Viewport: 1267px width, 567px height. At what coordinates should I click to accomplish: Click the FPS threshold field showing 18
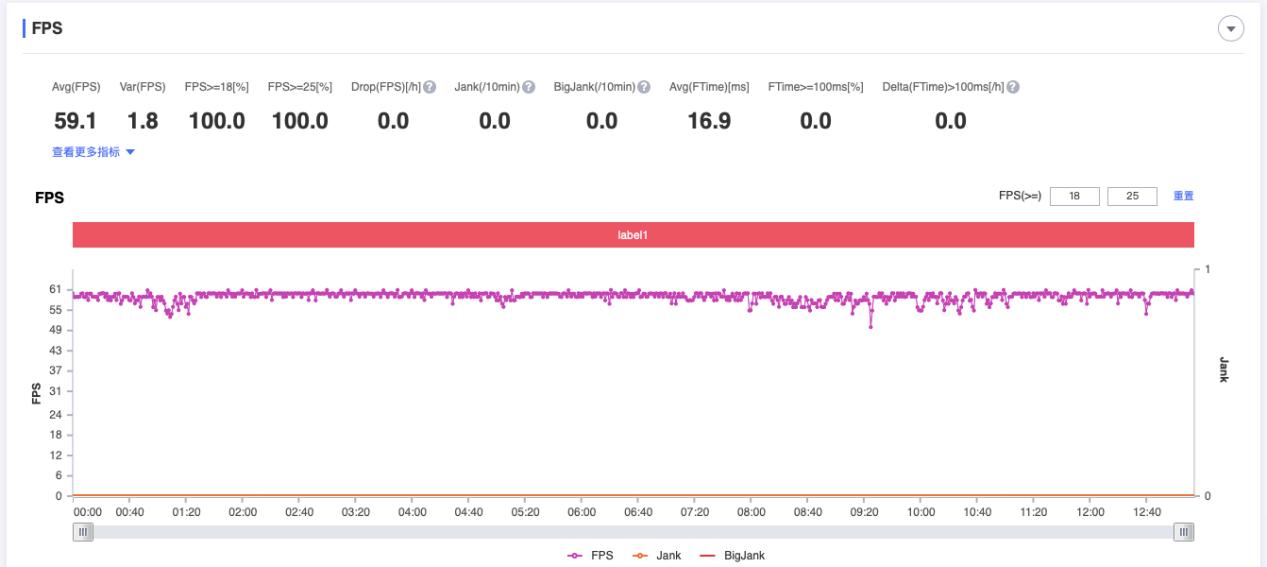click(x=1075, y=196)
